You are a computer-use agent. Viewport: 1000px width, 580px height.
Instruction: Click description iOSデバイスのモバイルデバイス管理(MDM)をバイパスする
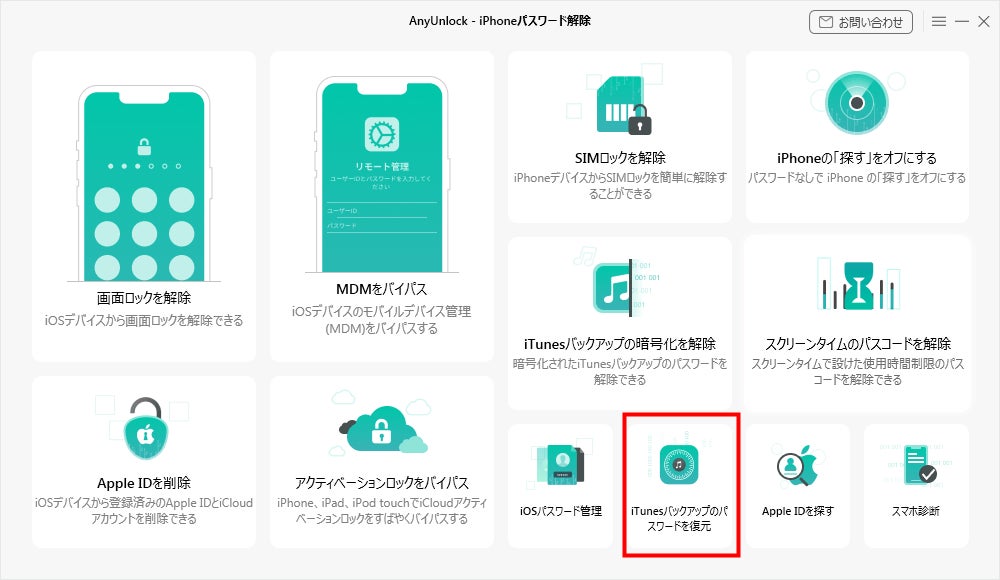(381, 320)
